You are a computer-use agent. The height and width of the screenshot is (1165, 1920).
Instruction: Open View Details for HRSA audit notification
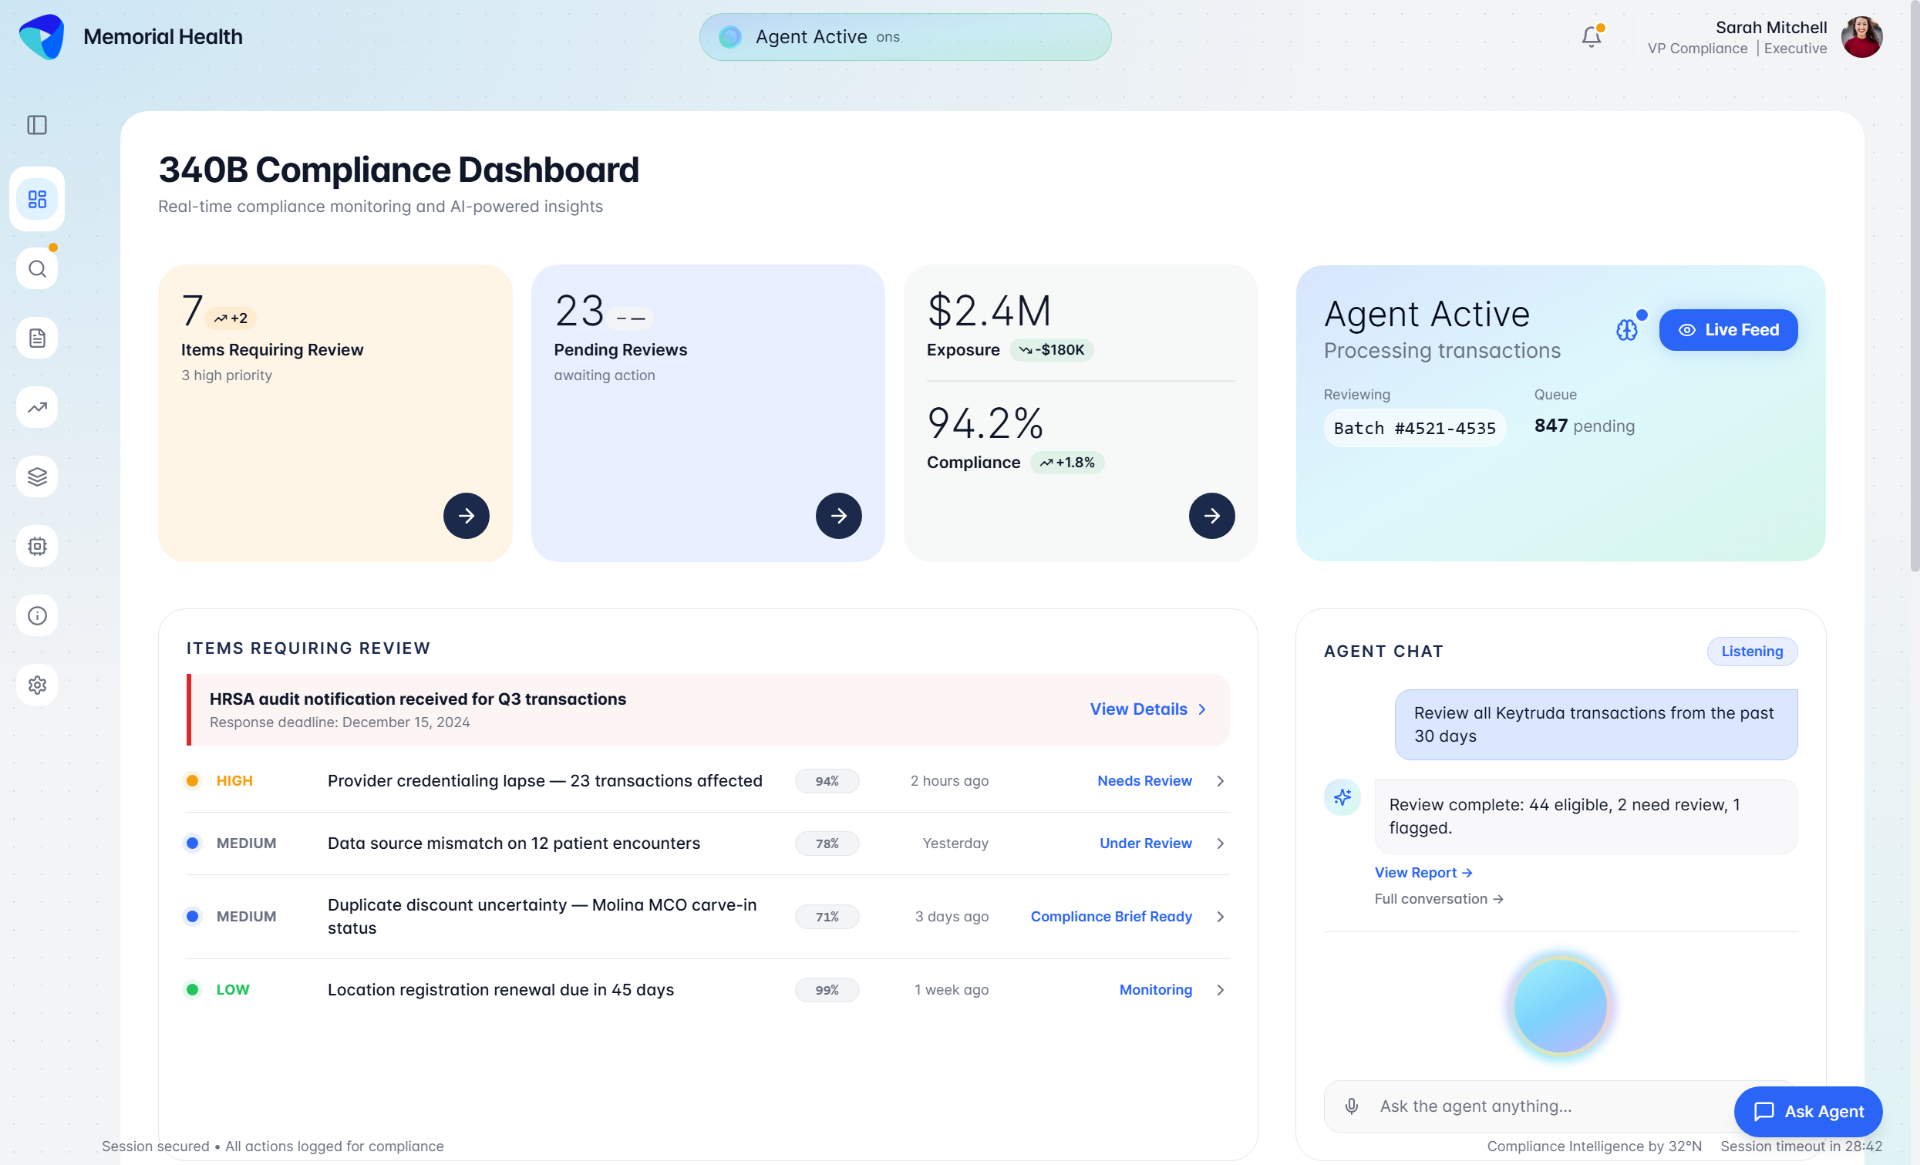(x=1139, y=709)
